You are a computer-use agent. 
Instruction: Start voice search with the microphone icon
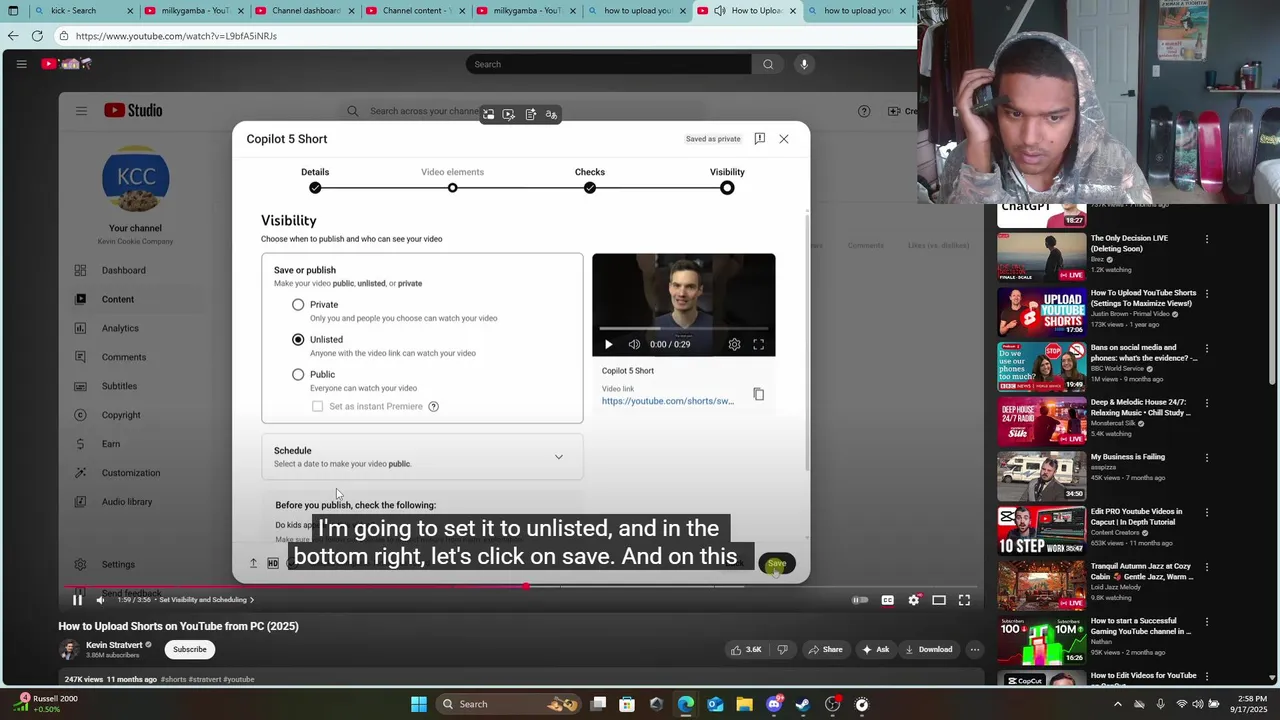[x=804, y=64]
